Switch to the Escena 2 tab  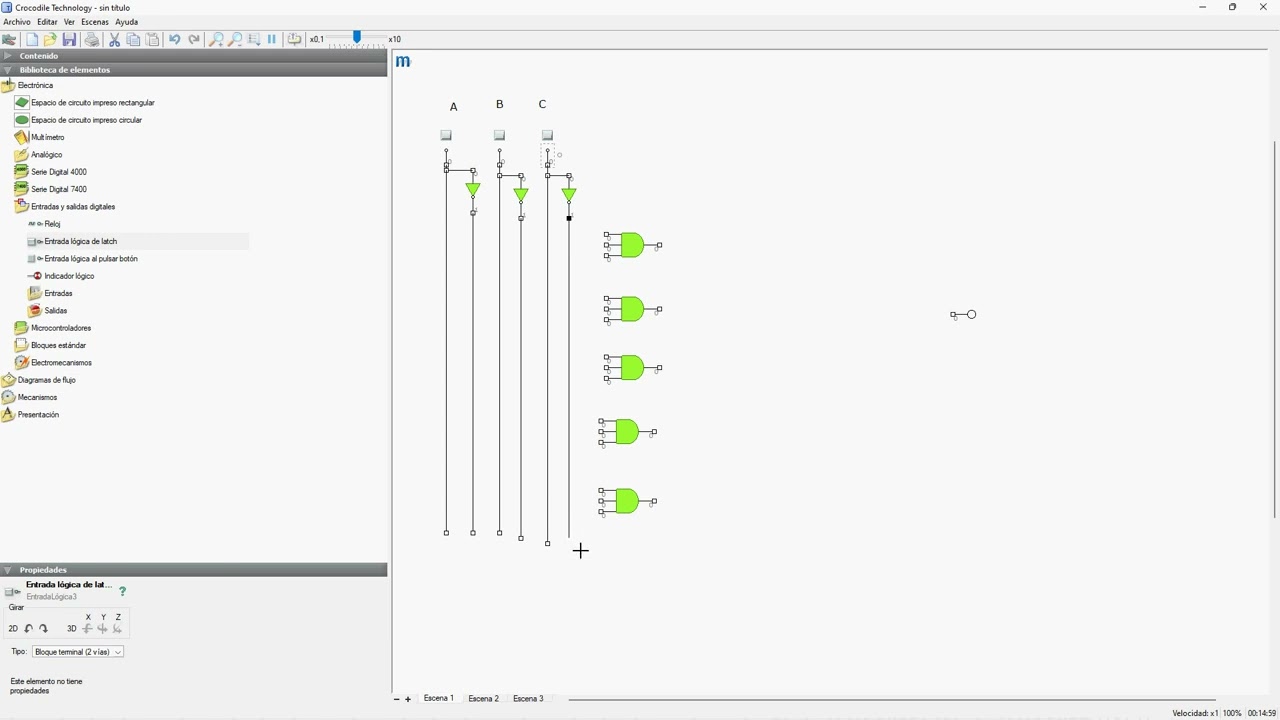point(483,699)
